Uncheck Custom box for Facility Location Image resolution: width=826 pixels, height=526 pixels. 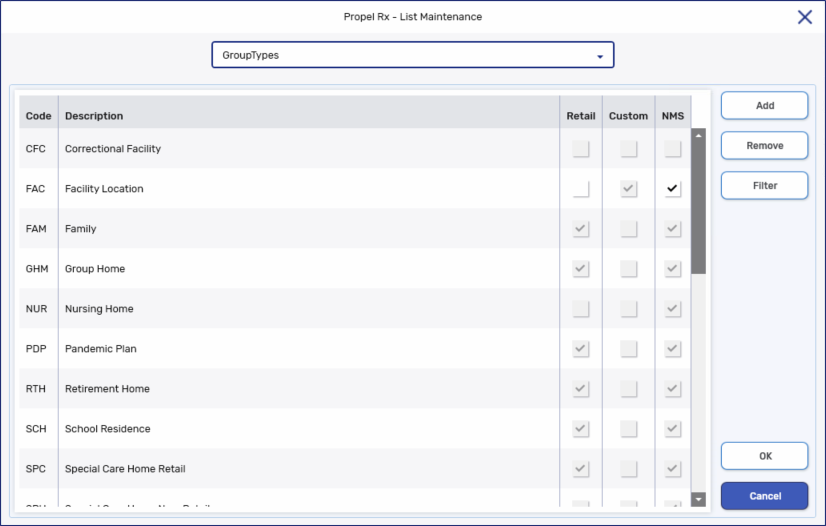point(628,188)
